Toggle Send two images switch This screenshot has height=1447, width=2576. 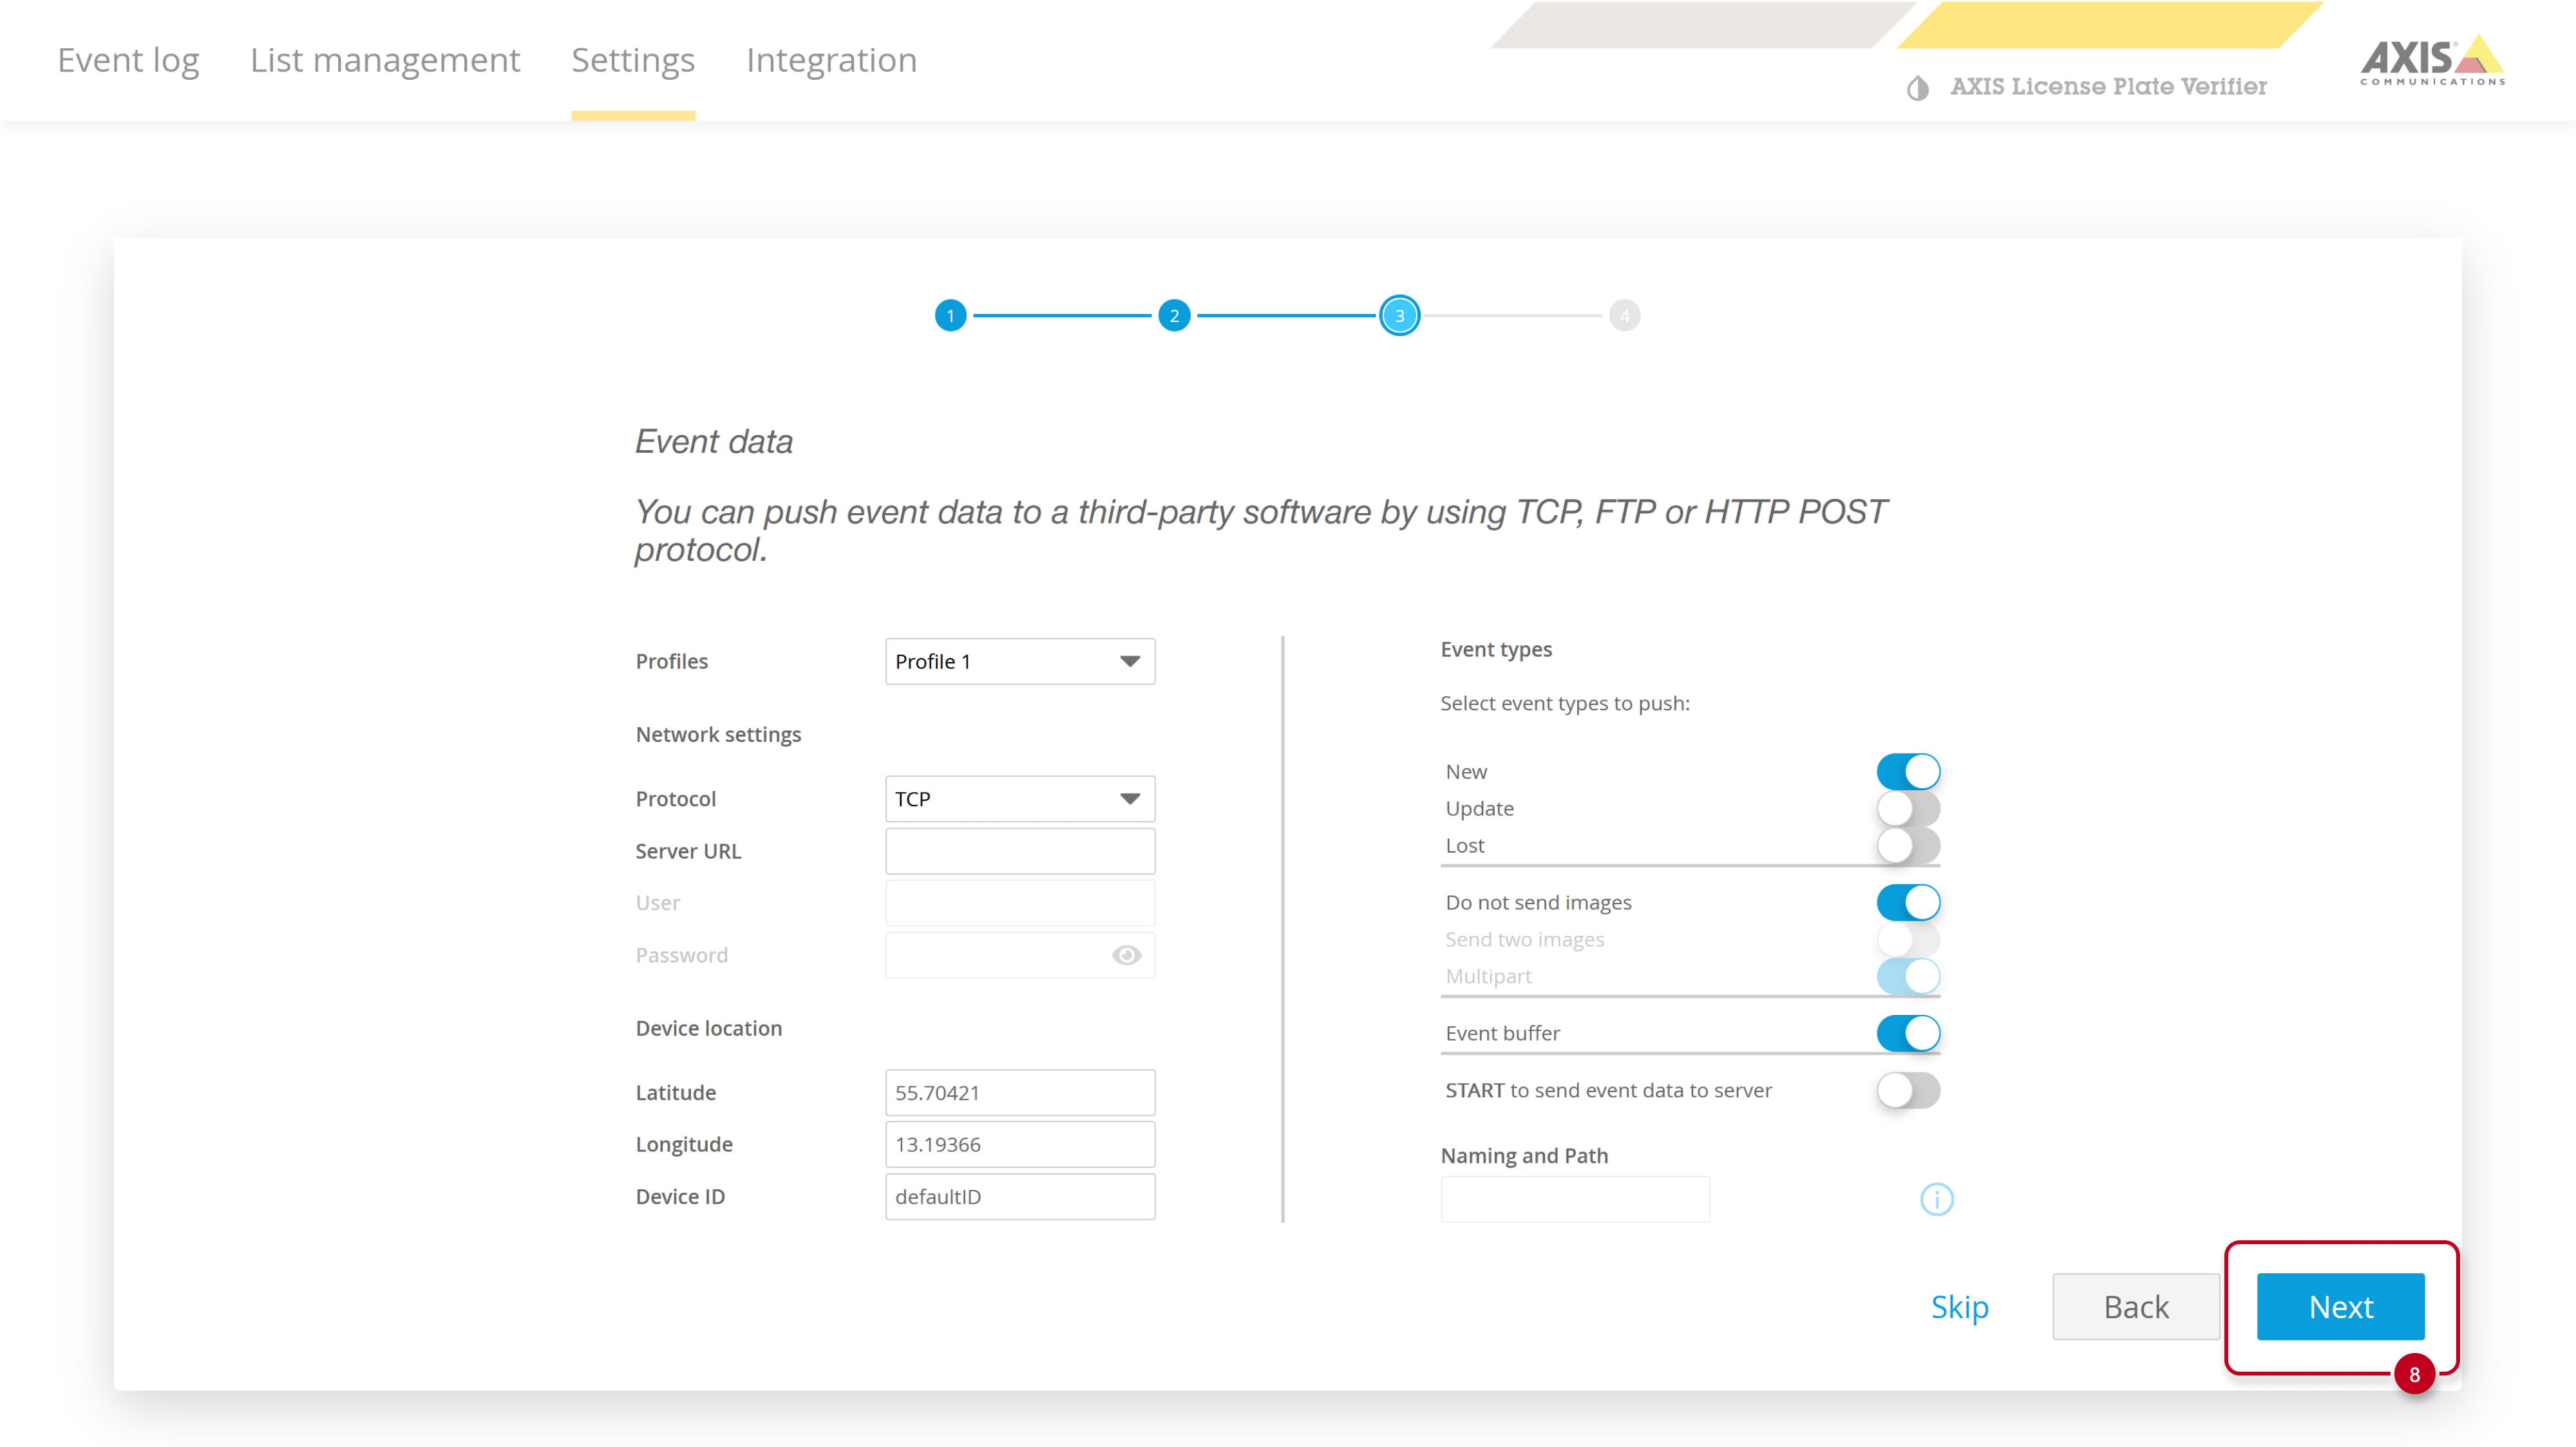click(x=1908, y=939)
